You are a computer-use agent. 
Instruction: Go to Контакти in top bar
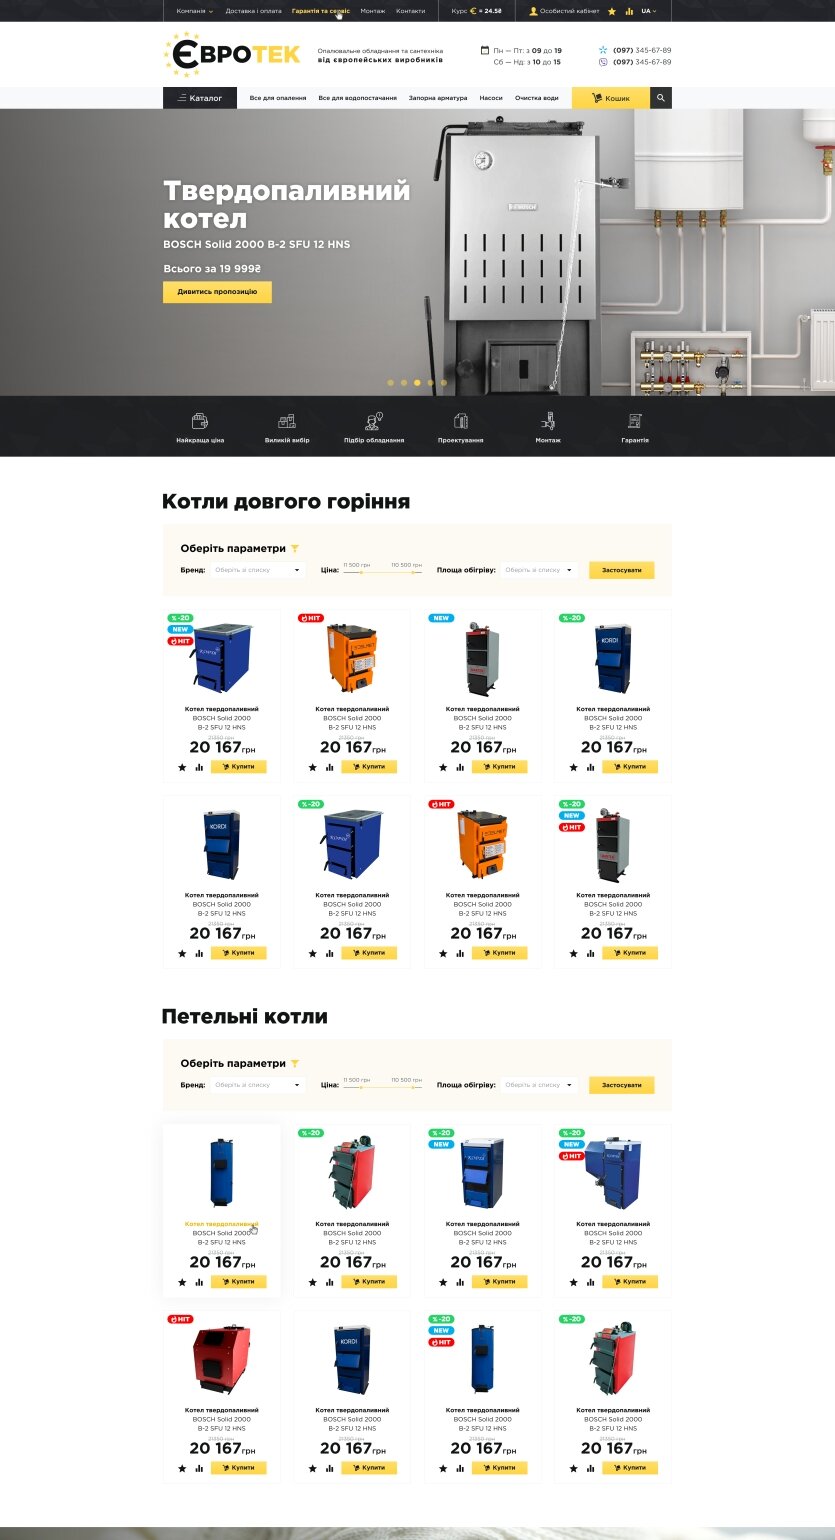(x=410, y=11)
